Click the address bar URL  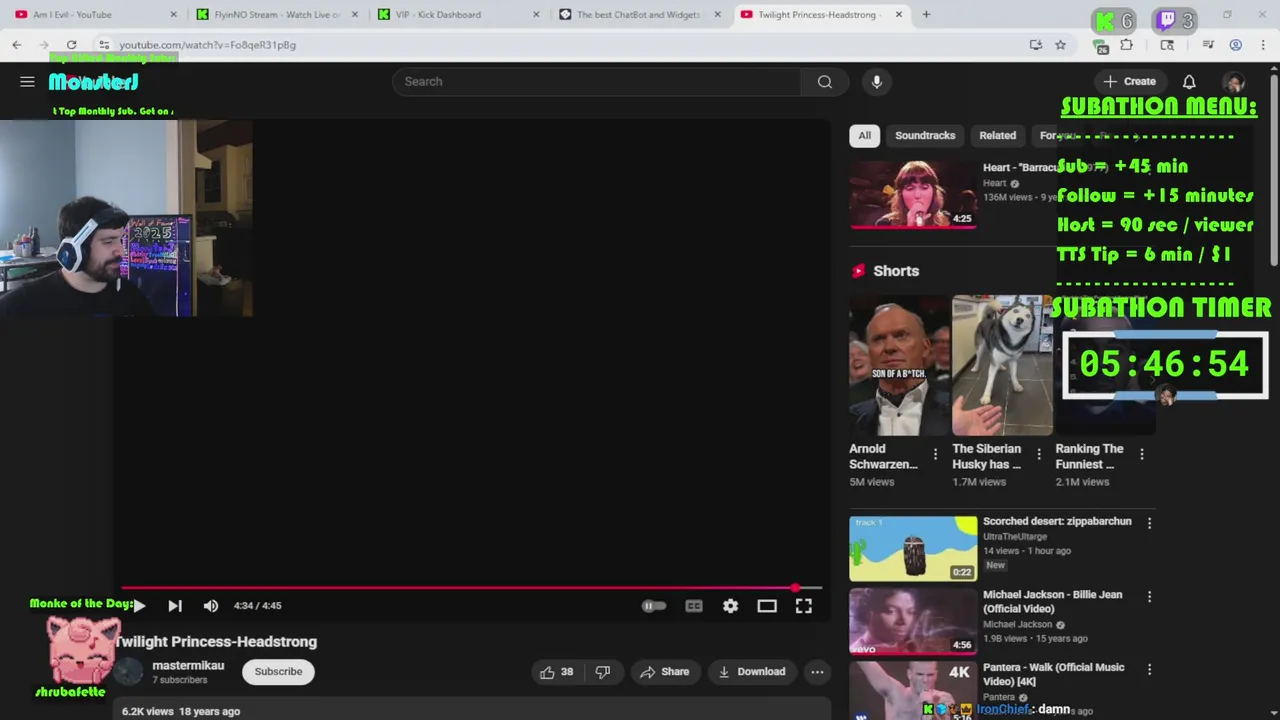click(x=207, y=45)
